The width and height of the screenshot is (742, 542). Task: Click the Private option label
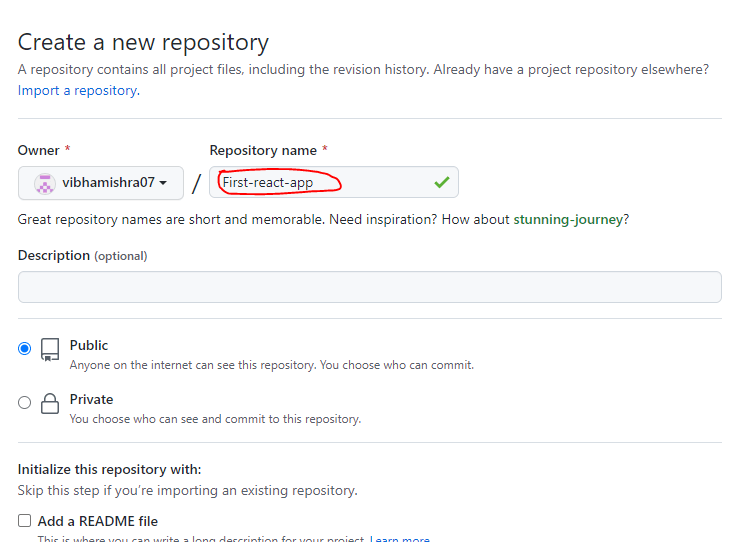pos(91,400)
